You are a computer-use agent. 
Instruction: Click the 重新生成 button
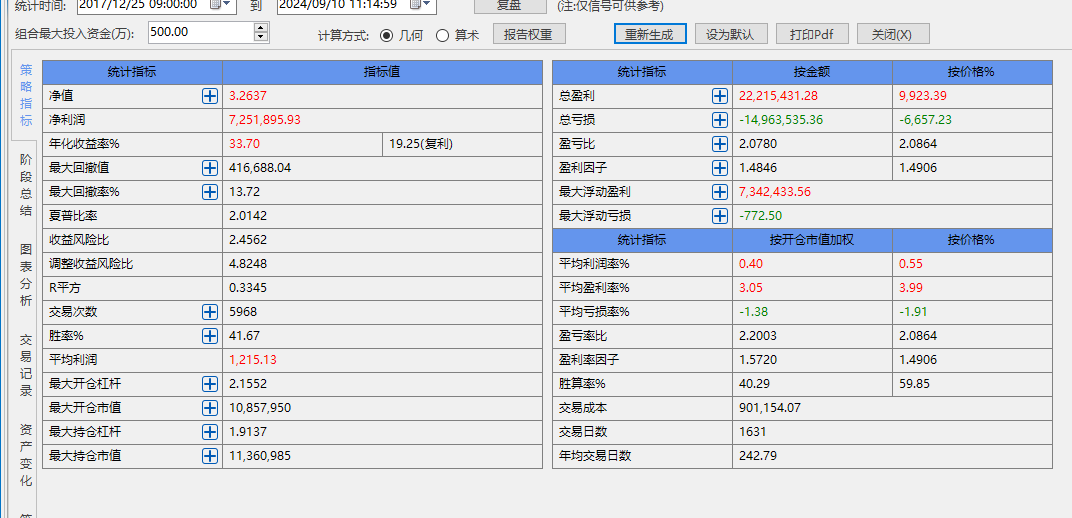click(650, 34)
